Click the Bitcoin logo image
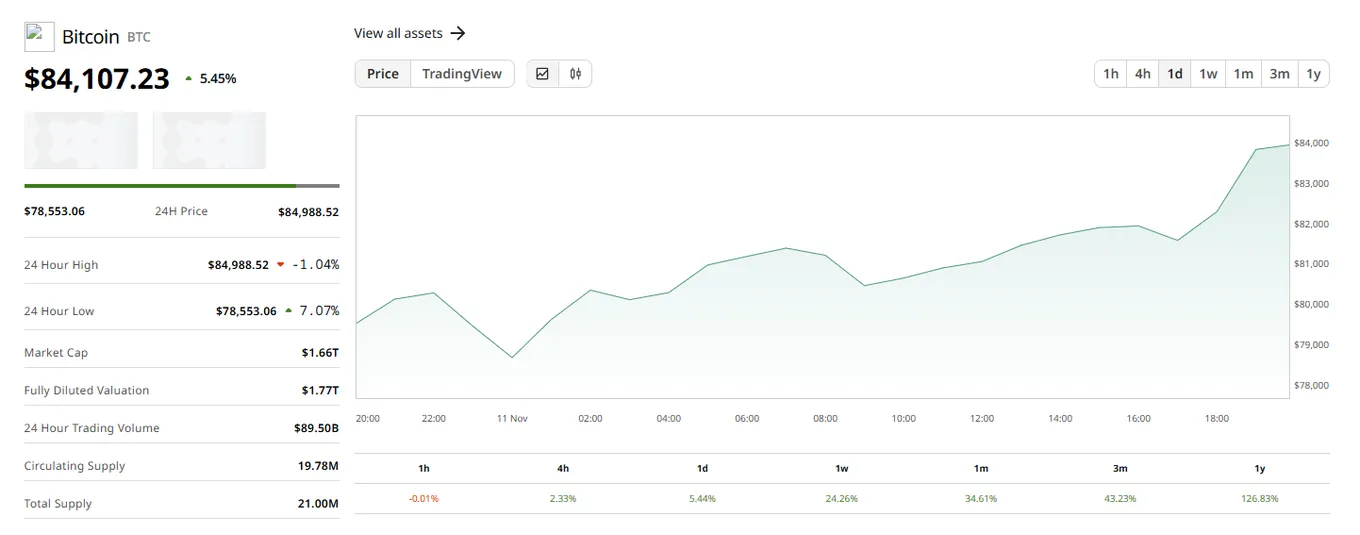This screenshot has width=1360, height=535. [39, 37]
